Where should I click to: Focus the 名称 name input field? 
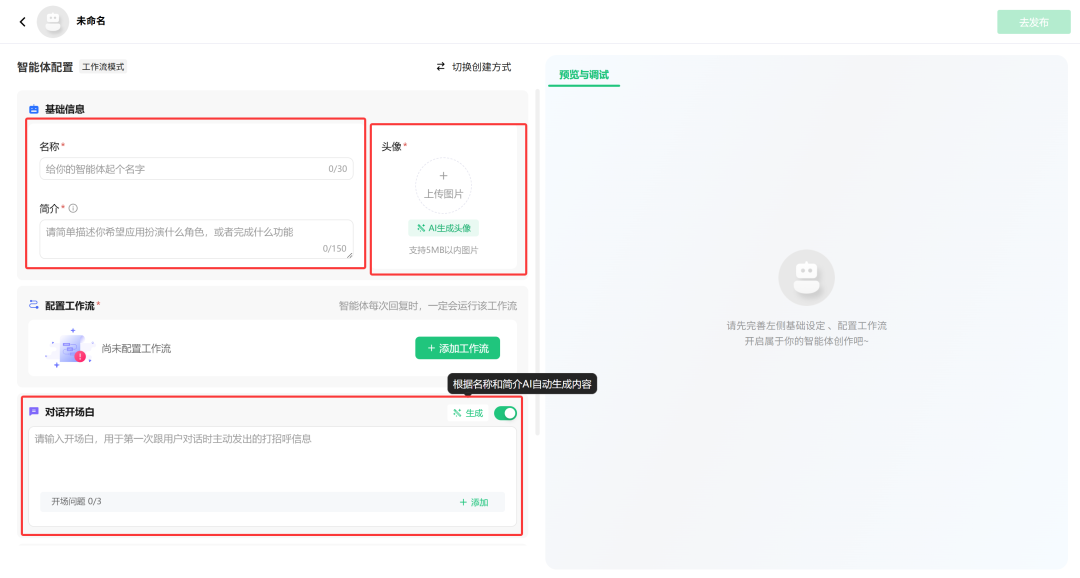(196, 169)
